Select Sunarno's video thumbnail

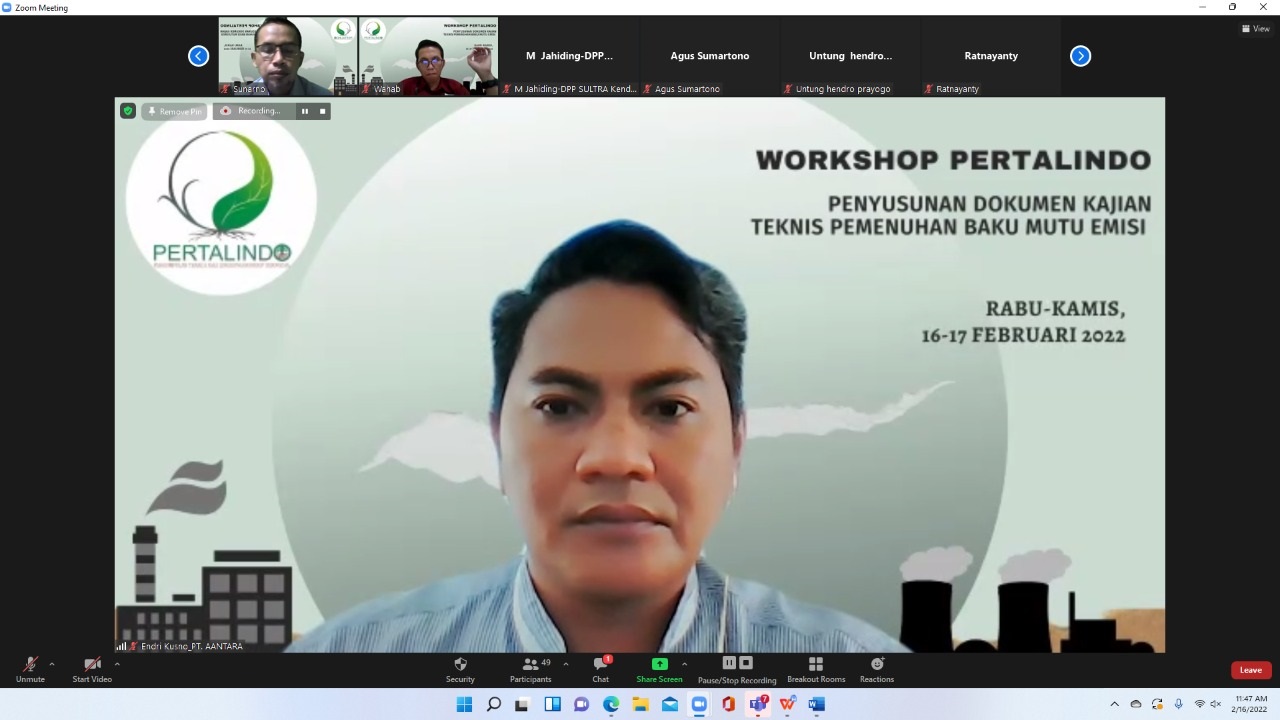point(288,56)
